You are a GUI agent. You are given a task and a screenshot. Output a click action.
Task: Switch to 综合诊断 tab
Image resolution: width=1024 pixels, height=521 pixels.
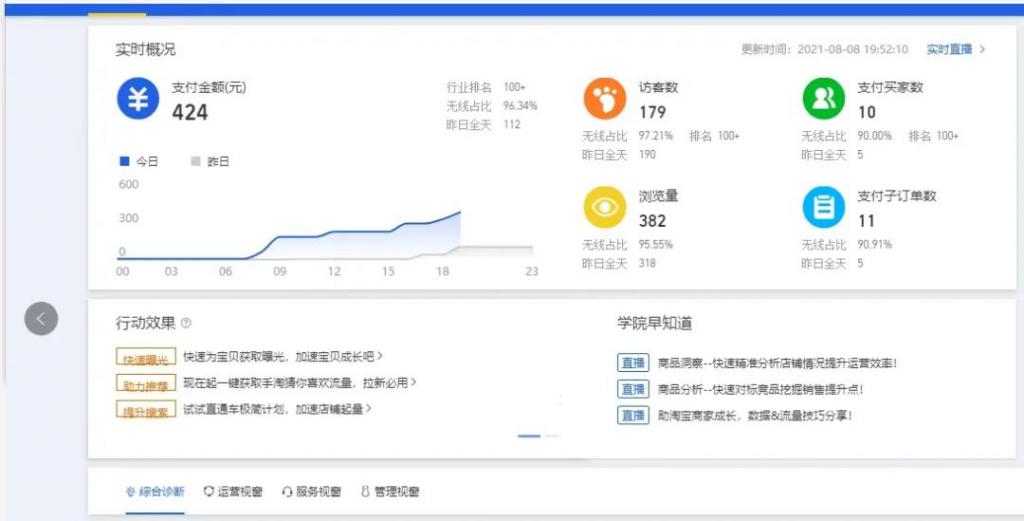155,492
